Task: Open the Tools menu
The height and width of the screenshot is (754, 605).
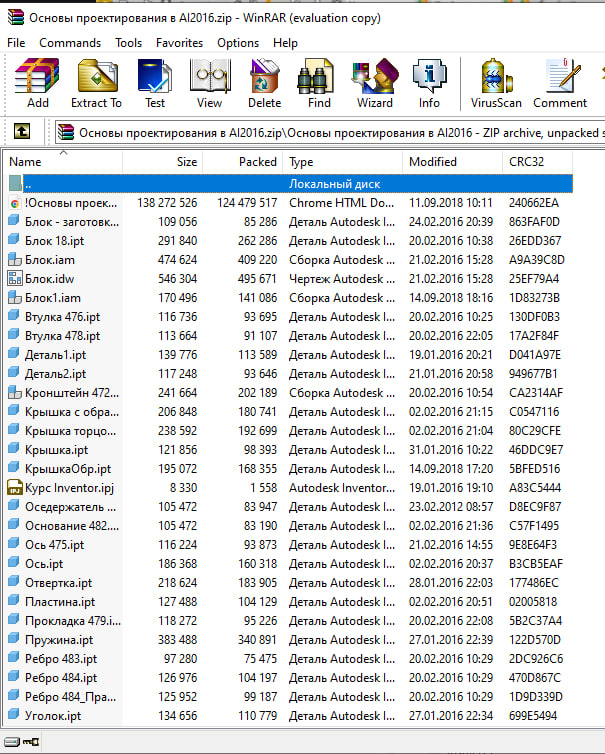Action: point(128,43)
